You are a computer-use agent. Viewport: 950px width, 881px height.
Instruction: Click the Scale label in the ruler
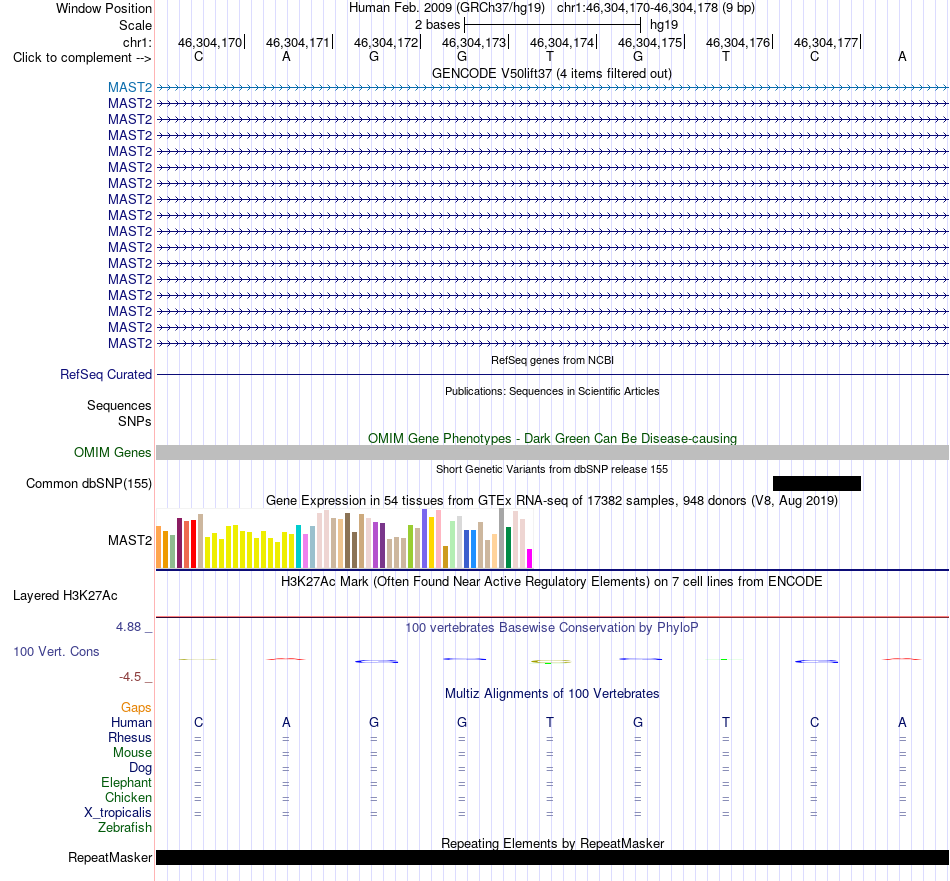pyautogui.click(x=135, y=25)
